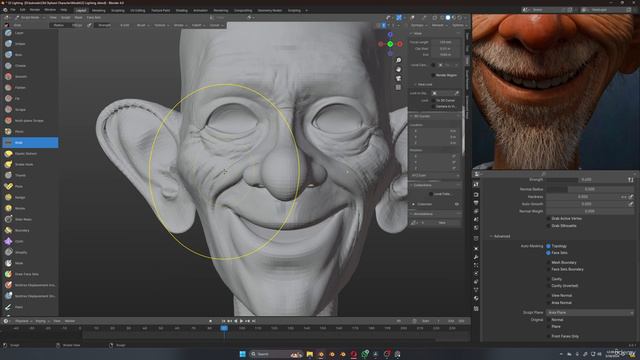Select the Cloth sculpt brush
Image resolution: width=640 pixels, height=360 pixels.
pyautogui.click(x=30, y=242)
